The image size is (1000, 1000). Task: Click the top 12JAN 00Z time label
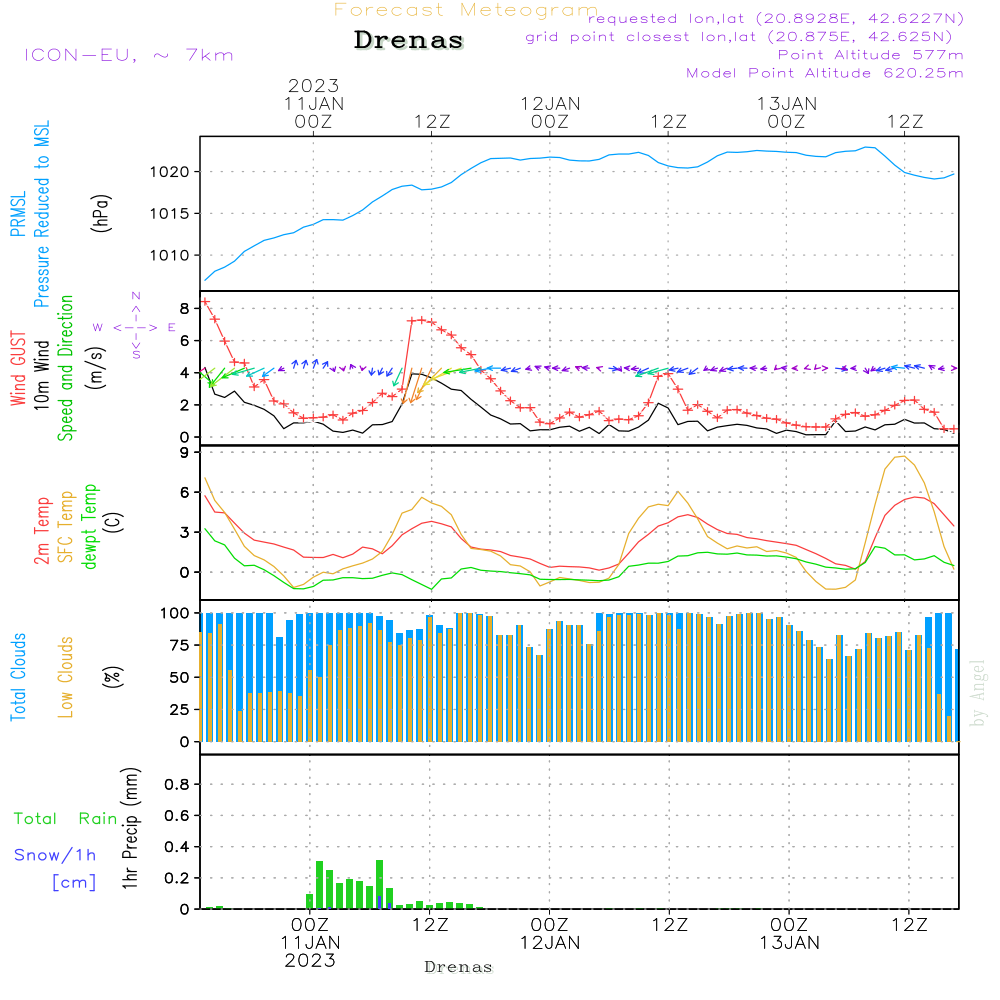[550, 112]
